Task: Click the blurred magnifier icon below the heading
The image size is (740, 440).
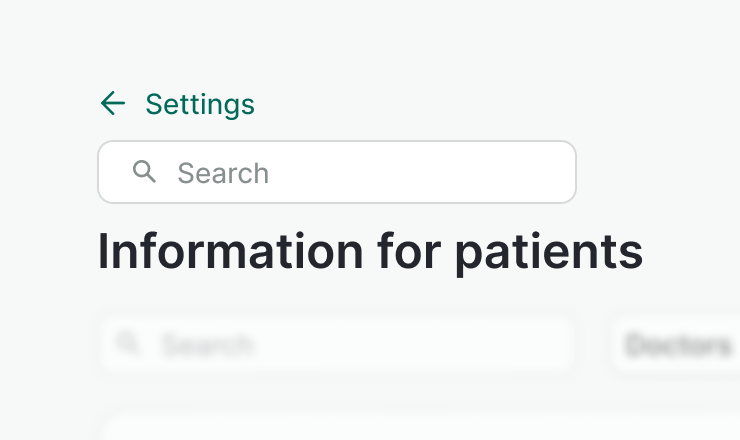Action: click(x=127, y=345)
